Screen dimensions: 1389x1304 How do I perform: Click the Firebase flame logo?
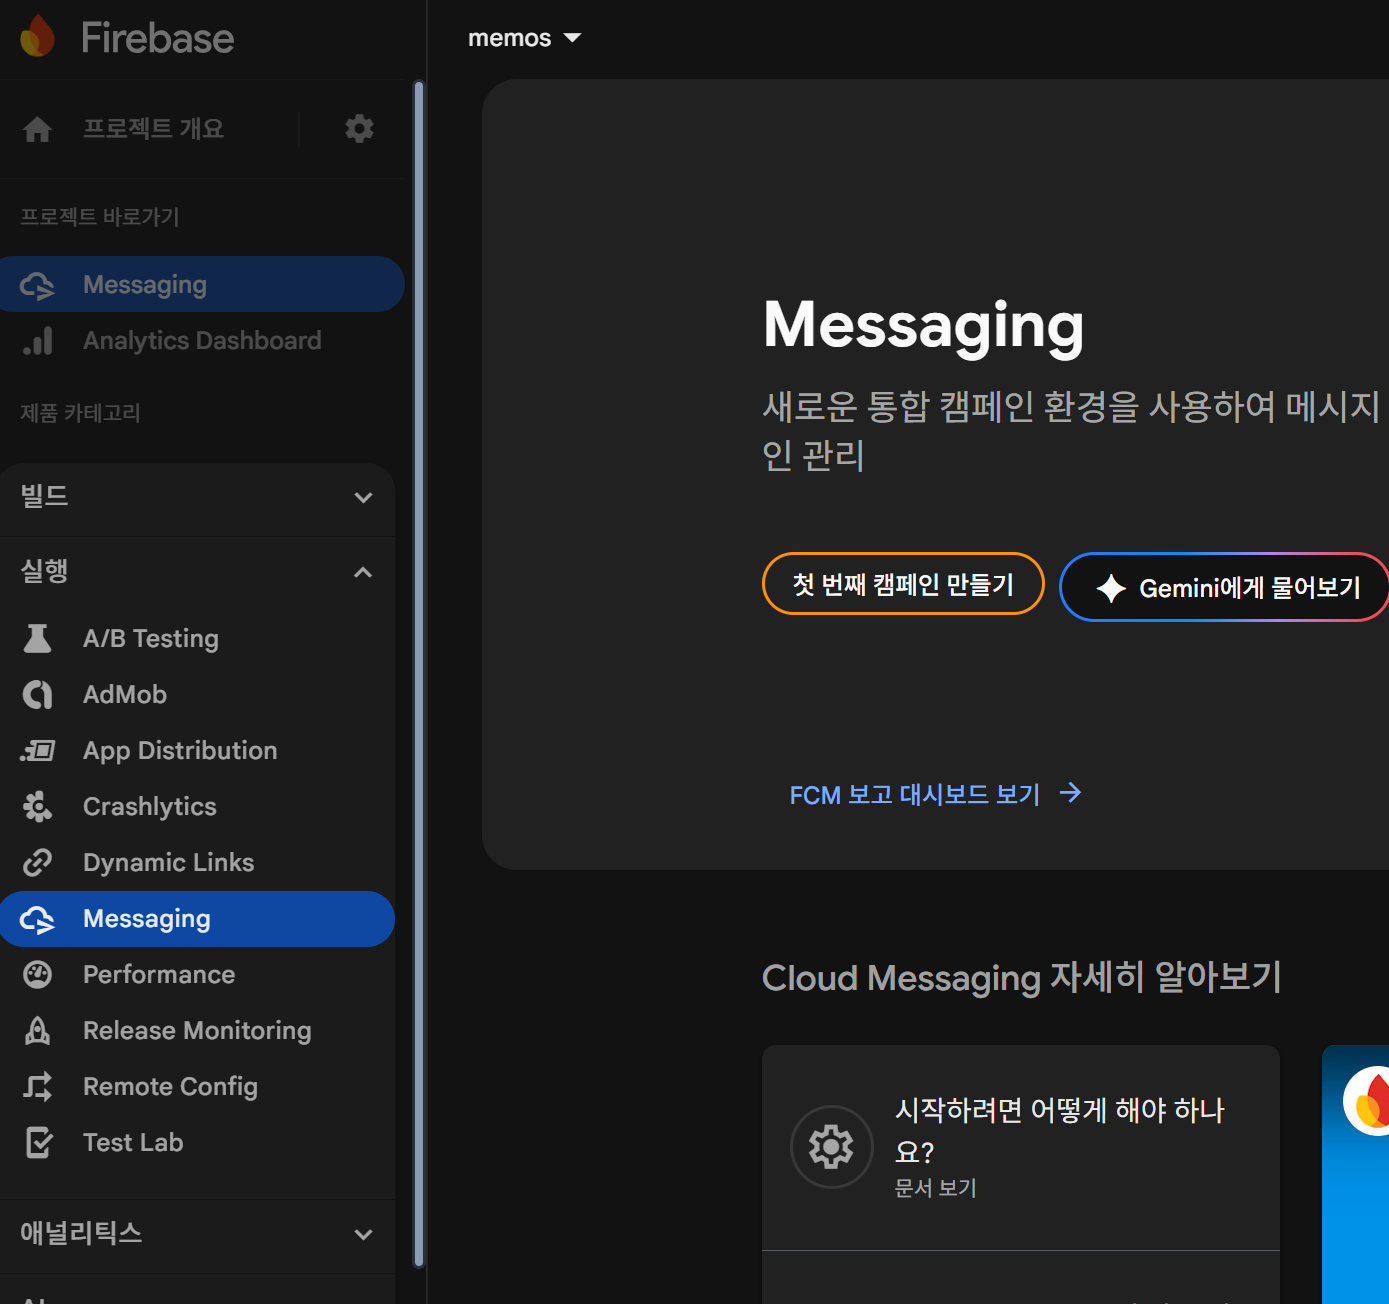(37, 37)
